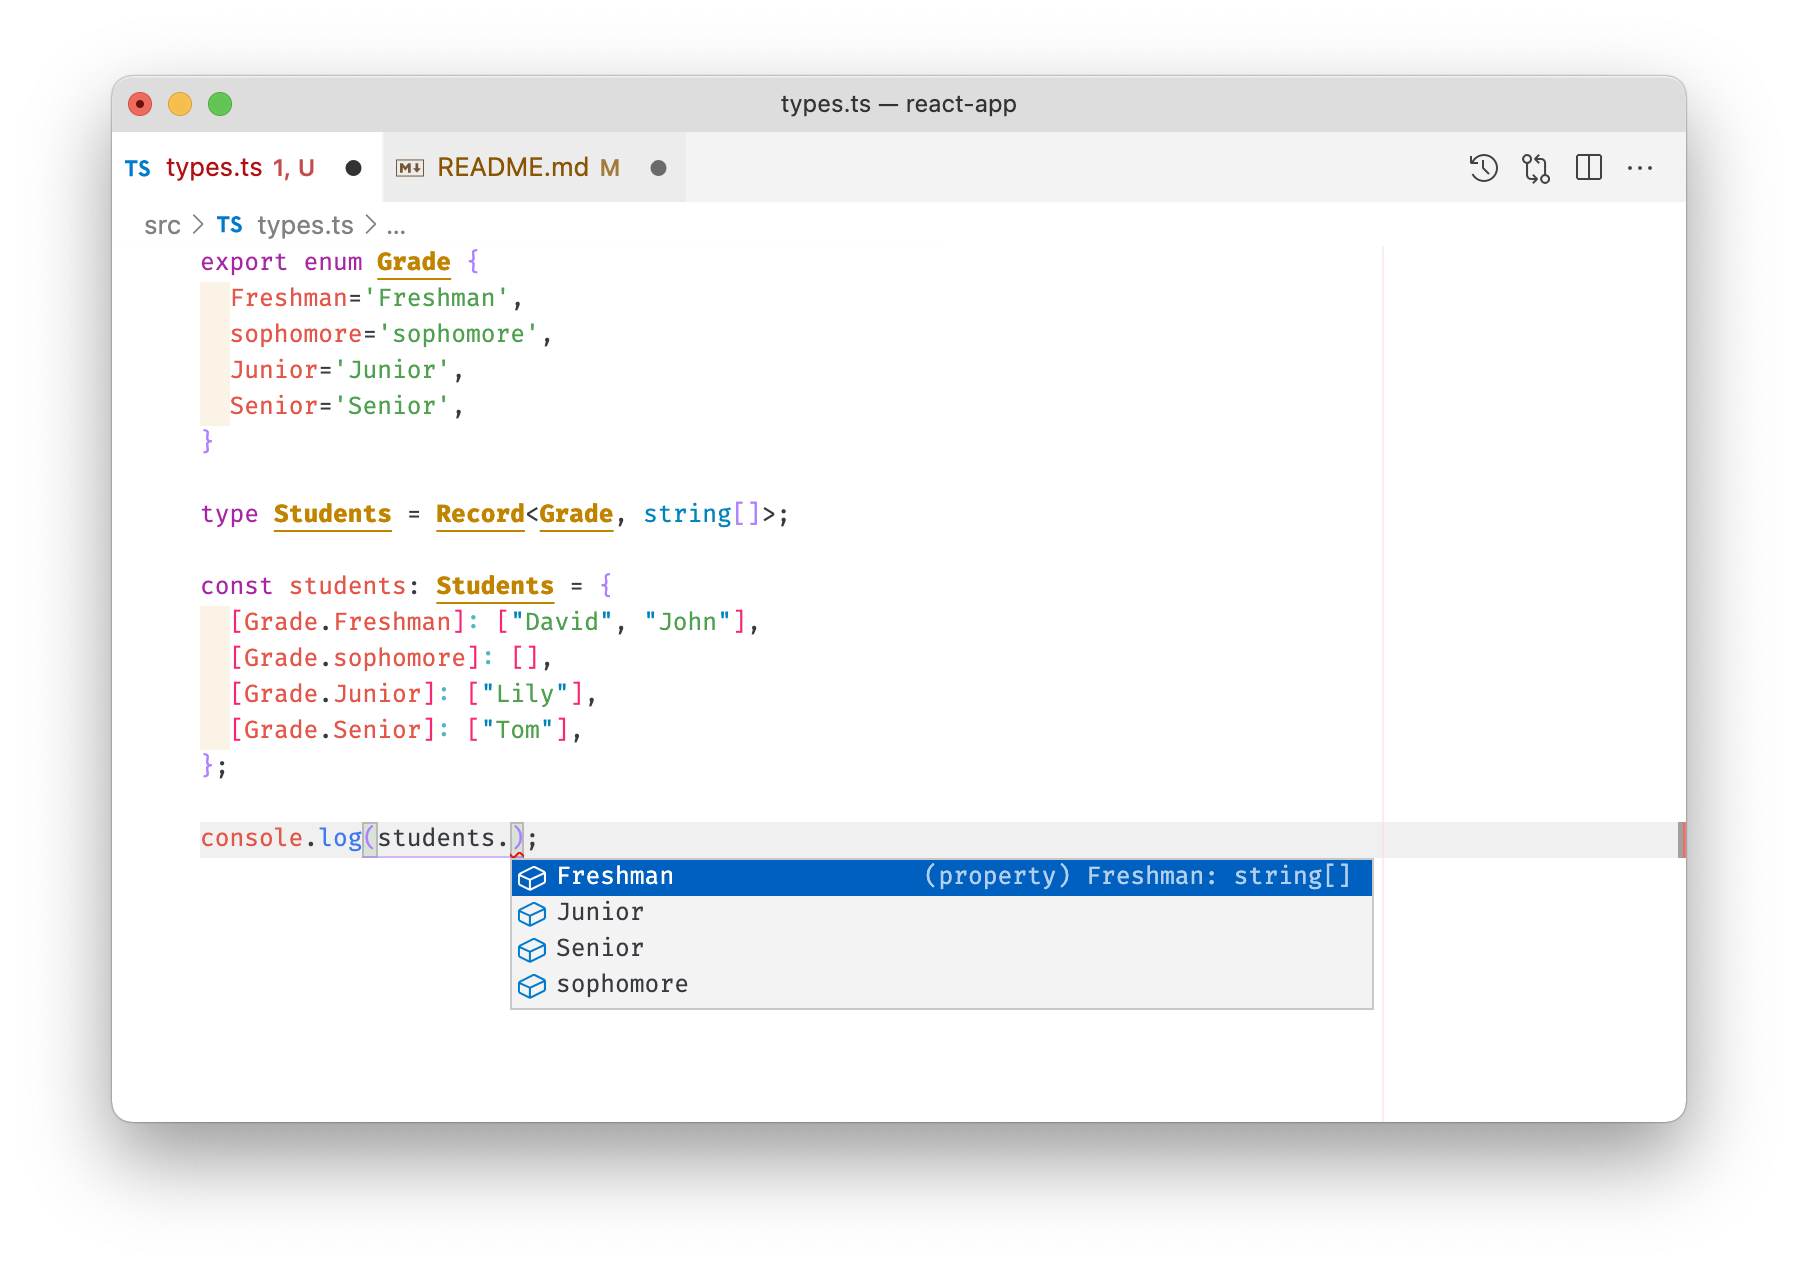Screen dimensions: 1798x1270
Task: Open the timeline history icon
Action: (x=1483, y=168)
